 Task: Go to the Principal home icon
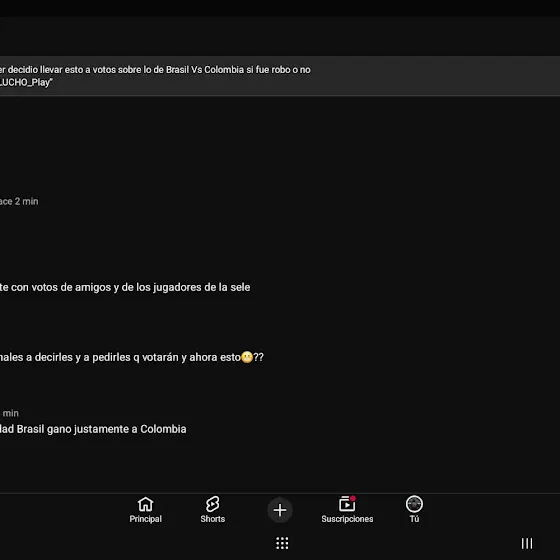145,504
